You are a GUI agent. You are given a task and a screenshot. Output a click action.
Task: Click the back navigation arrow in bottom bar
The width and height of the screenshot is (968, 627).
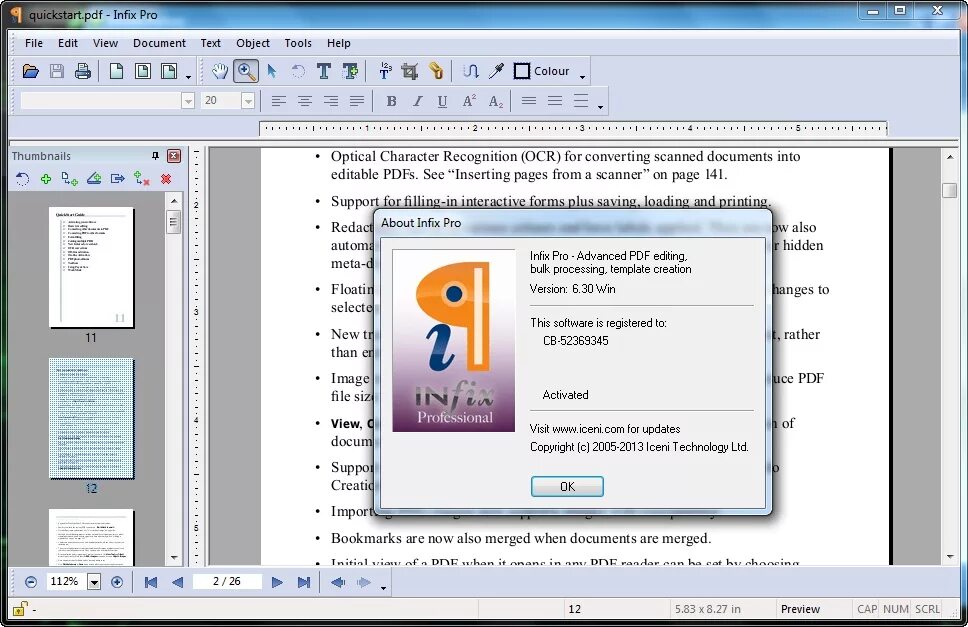(338, 582)
